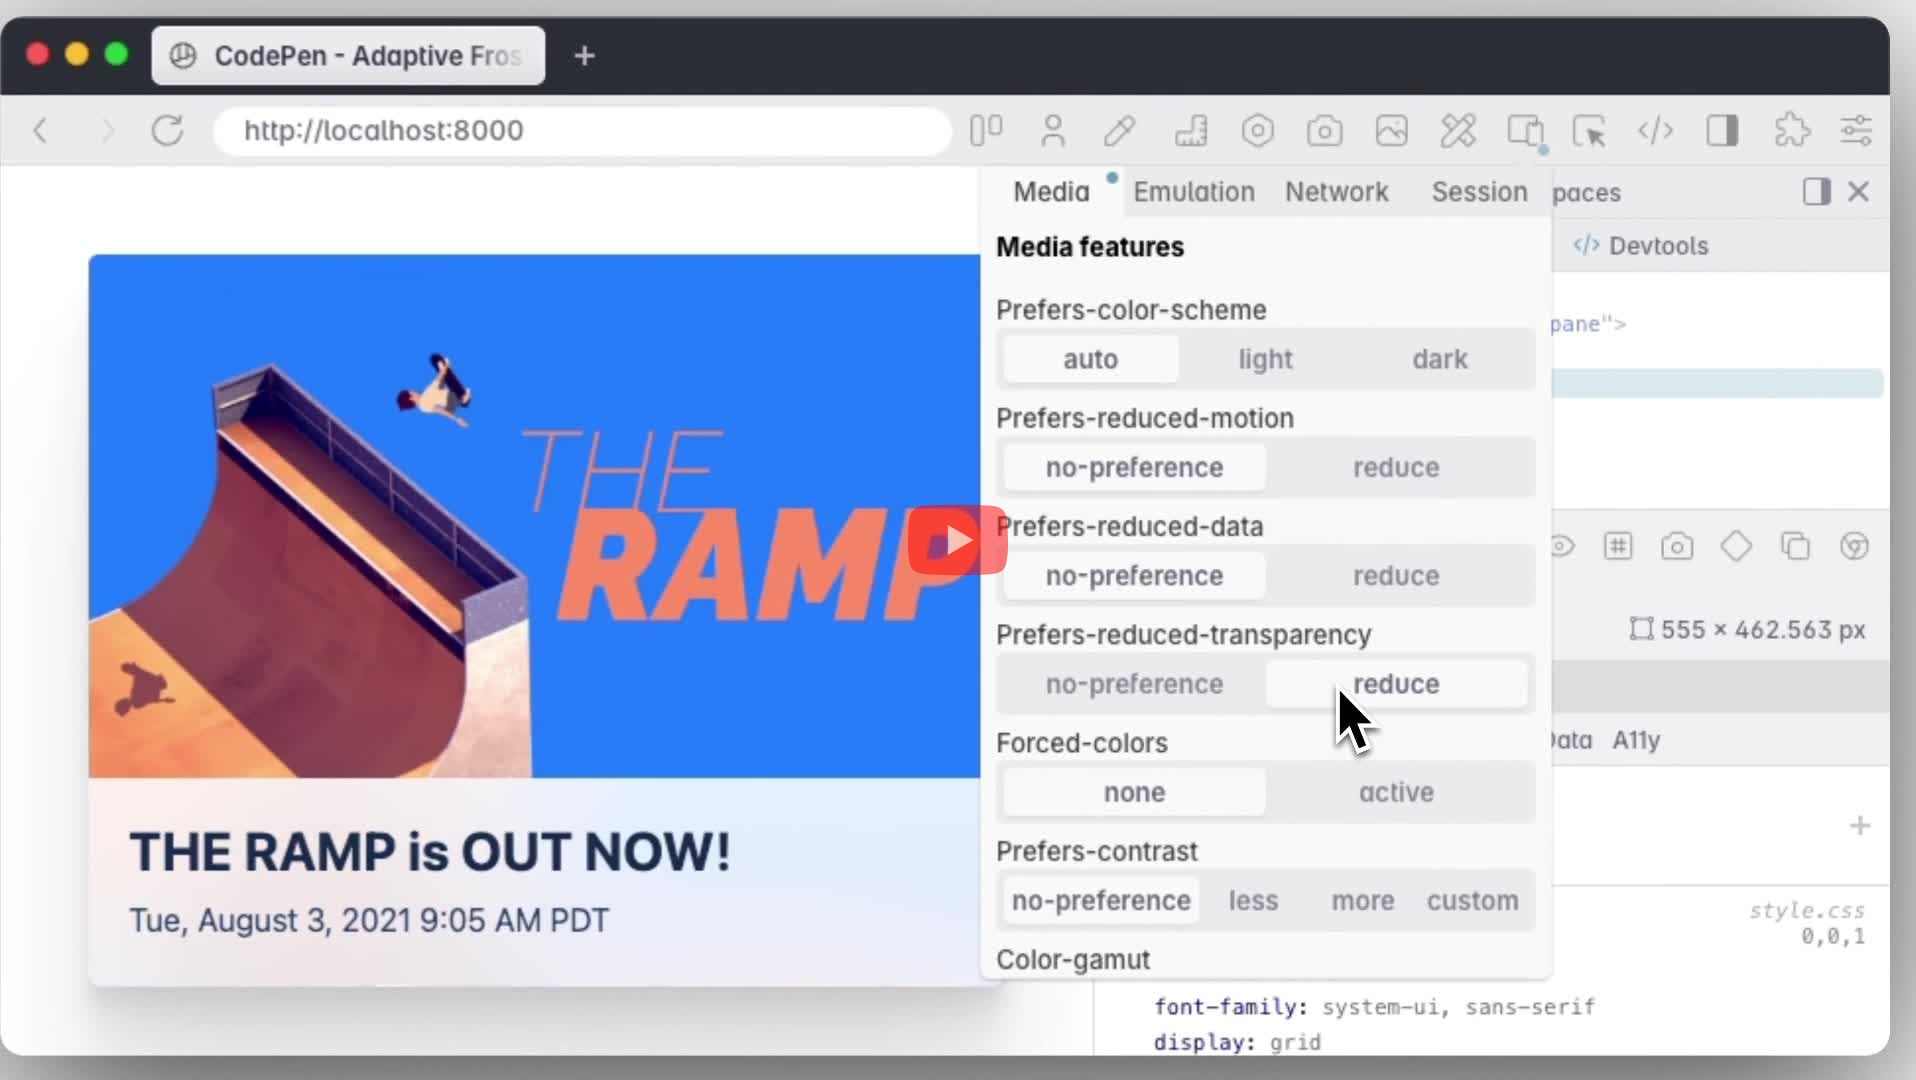
Task: Open the extensions puzzle icon
Action: click(x=1791, y=130)
